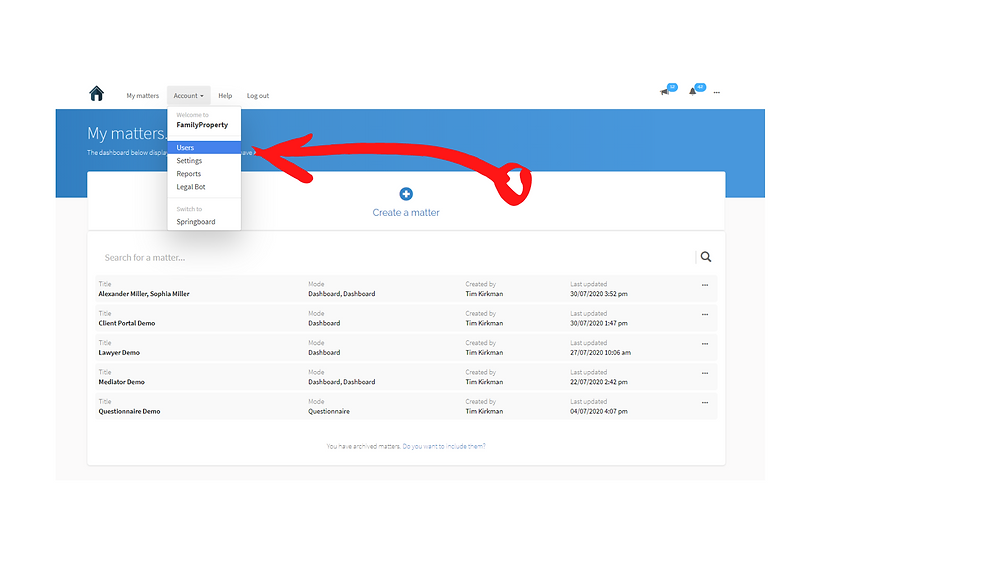Open the Mediator Demo matter
This screenshot has height=563, width=1000.
pos(122,382)
